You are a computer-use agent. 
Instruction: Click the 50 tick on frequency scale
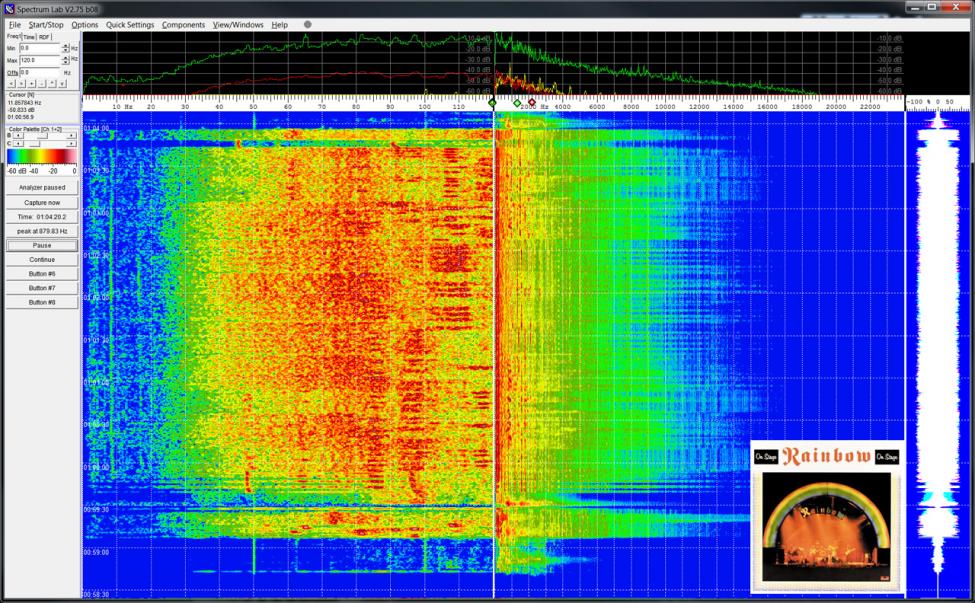coord(253,107)
